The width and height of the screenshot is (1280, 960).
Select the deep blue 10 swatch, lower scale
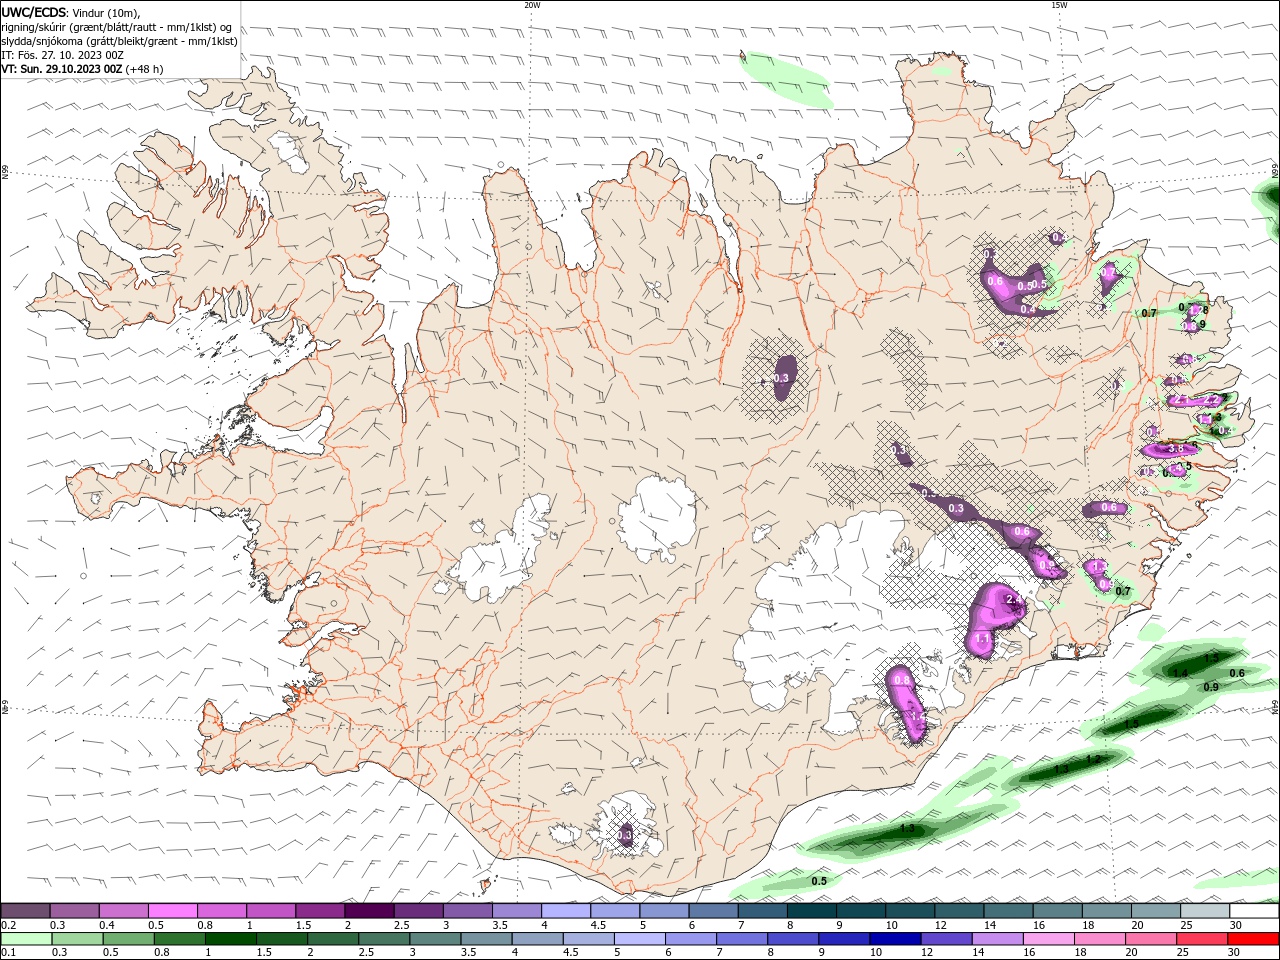click(x=896, y=939)
